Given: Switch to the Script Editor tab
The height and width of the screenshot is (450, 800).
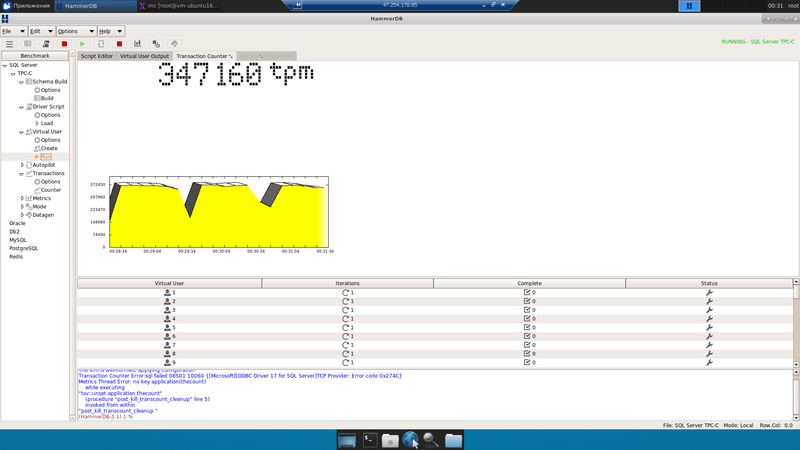Looking at the screenshot, I should click(x=96, y=56).
